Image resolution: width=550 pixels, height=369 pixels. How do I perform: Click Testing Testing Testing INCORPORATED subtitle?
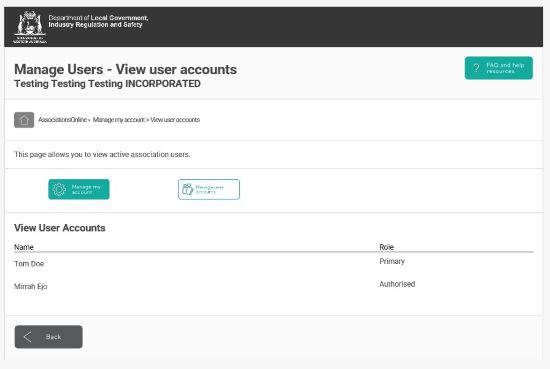pos(107,84)
